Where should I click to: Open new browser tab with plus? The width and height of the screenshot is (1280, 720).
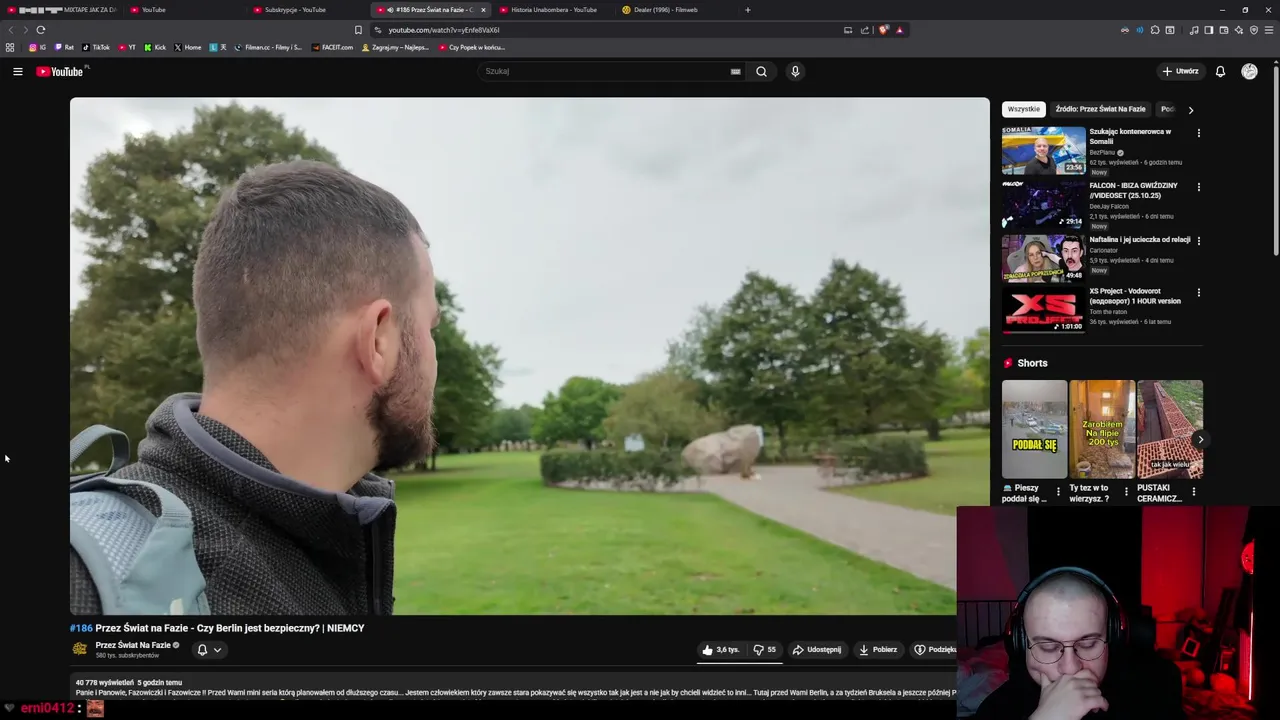point(747,10)
